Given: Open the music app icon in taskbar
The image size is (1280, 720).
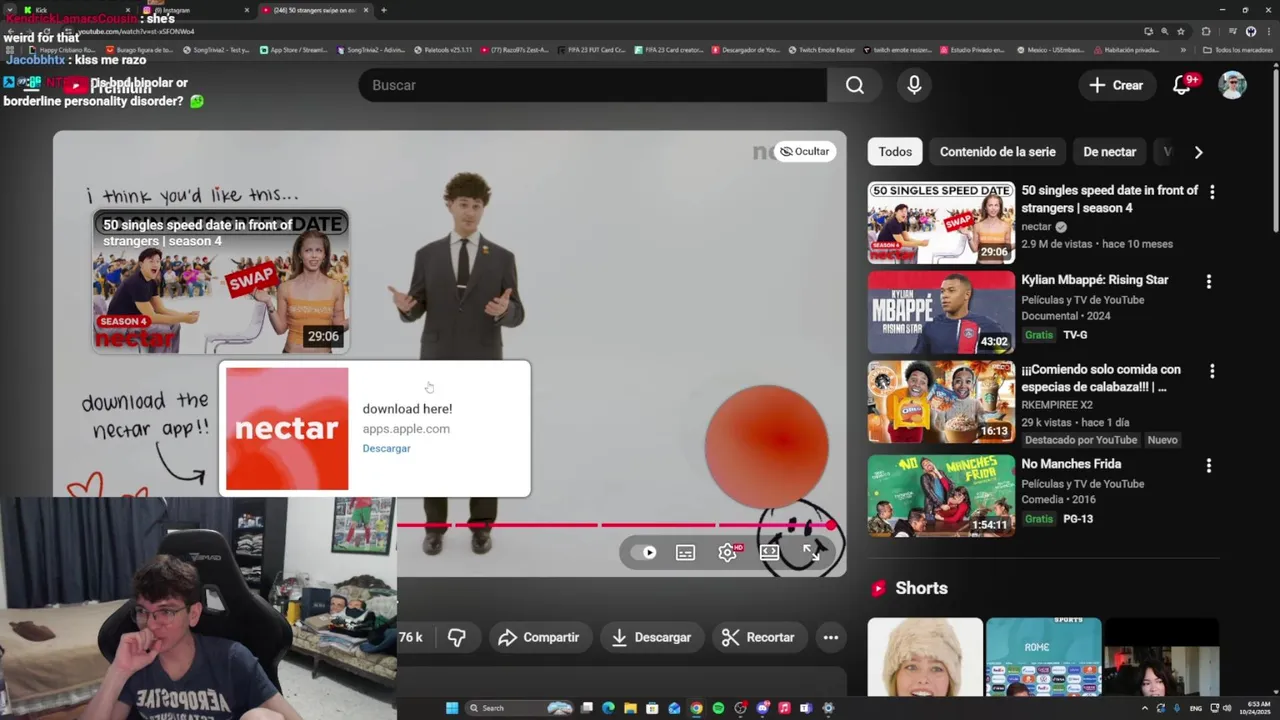Looking at the screenshot, I should (784, 708).
